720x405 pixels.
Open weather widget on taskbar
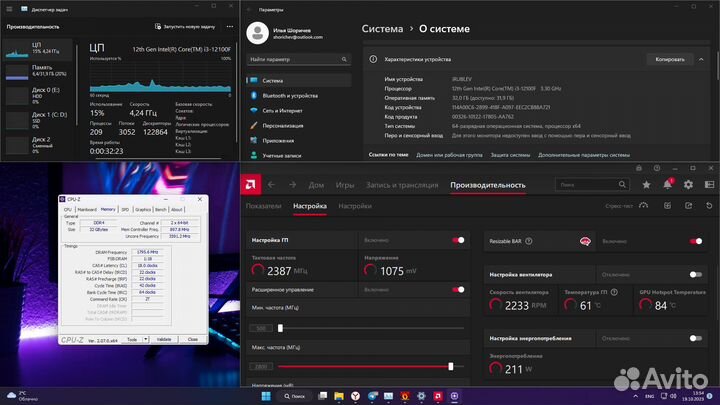pos(22,396)
